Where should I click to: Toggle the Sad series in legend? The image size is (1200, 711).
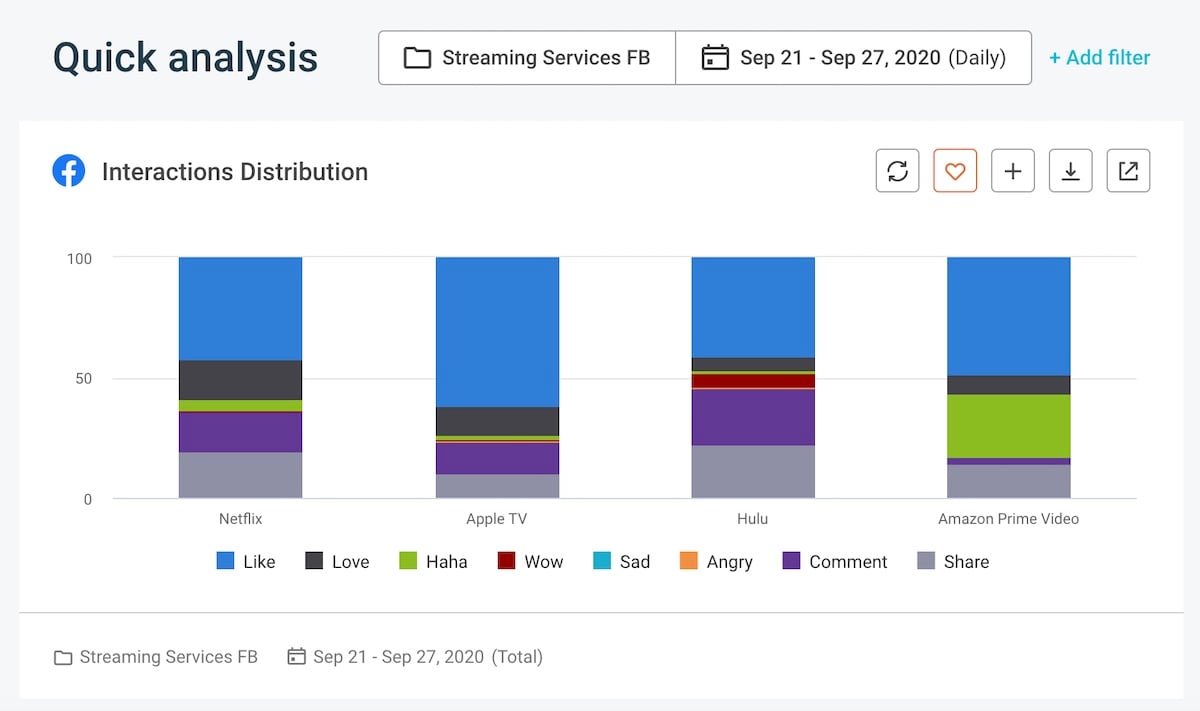621,561
